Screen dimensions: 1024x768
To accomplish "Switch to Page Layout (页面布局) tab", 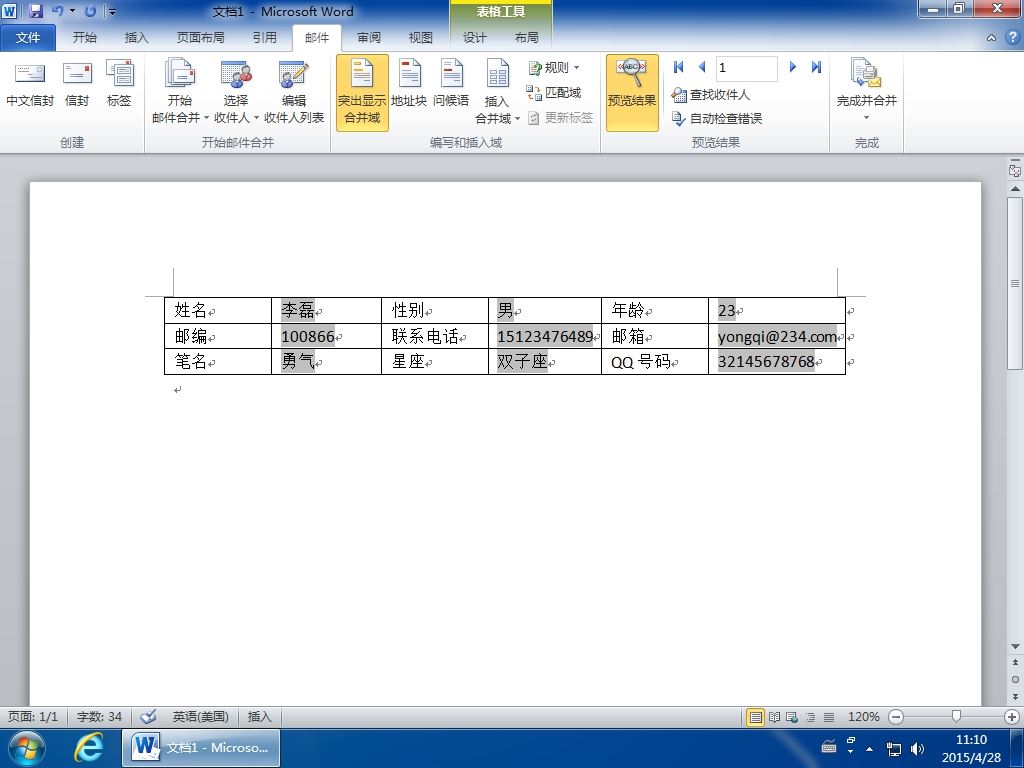I will 200,38.
